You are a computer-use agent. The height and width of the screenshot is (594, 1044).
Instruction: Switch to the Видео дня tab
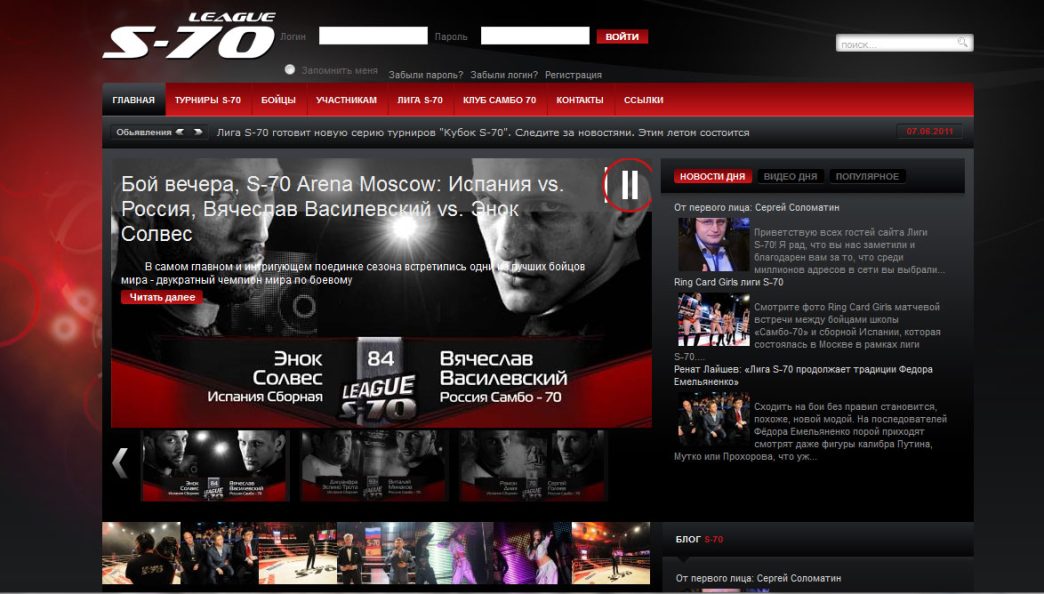point(790,177)
